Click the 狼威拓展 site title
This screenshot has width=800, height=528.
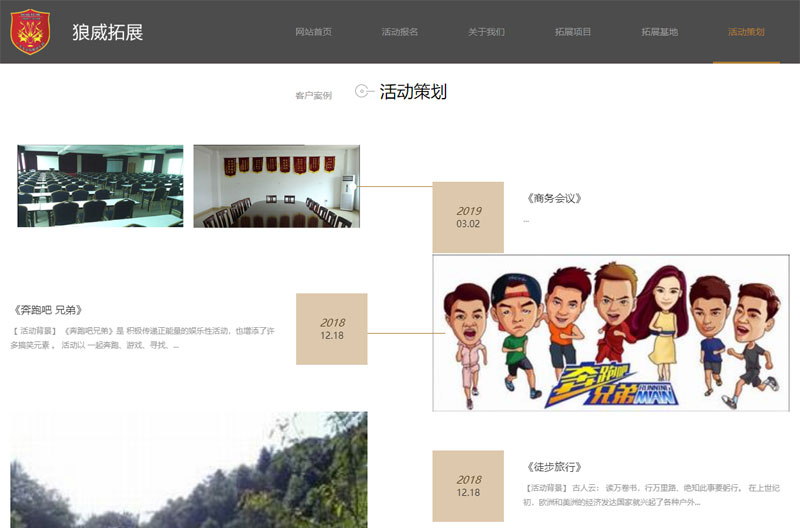click(108, 32)
